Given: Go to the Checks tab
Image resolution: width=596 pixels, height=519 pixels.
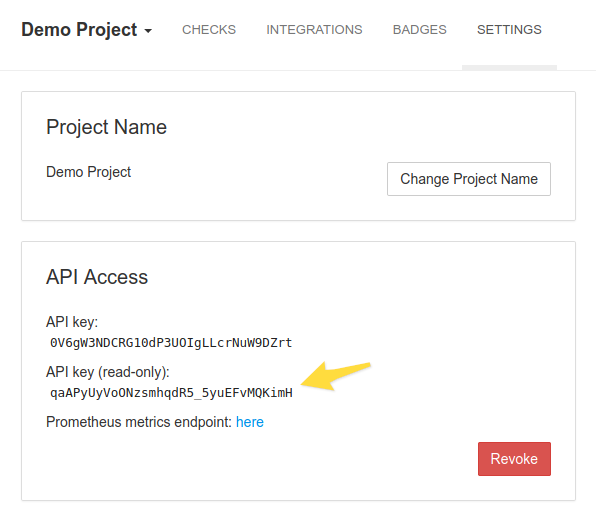Looking at the screenshot, I should (x=209, y=30).
